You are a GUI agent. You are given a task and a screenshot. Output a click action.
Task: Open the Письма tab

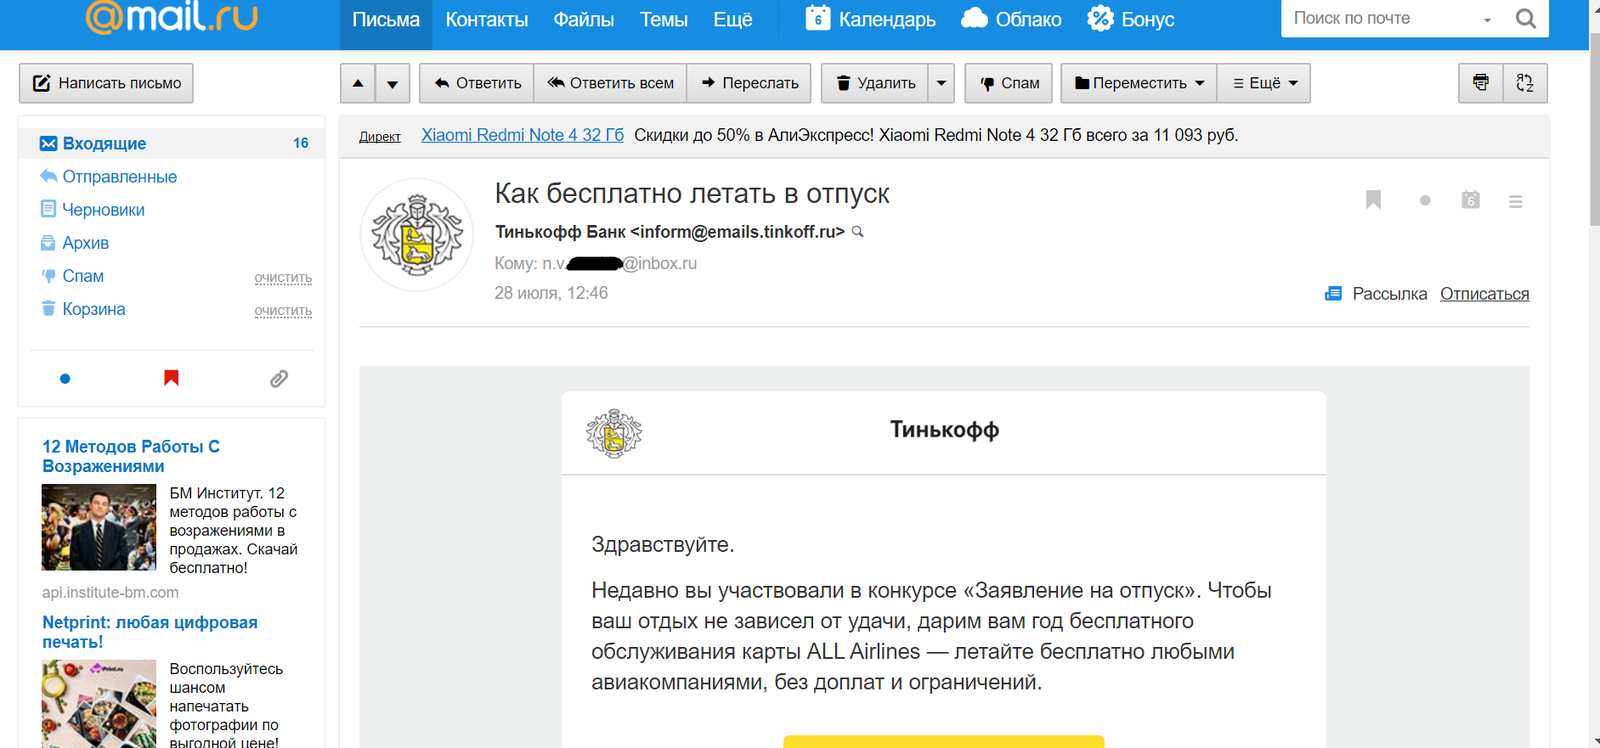(x=386, y=20)
